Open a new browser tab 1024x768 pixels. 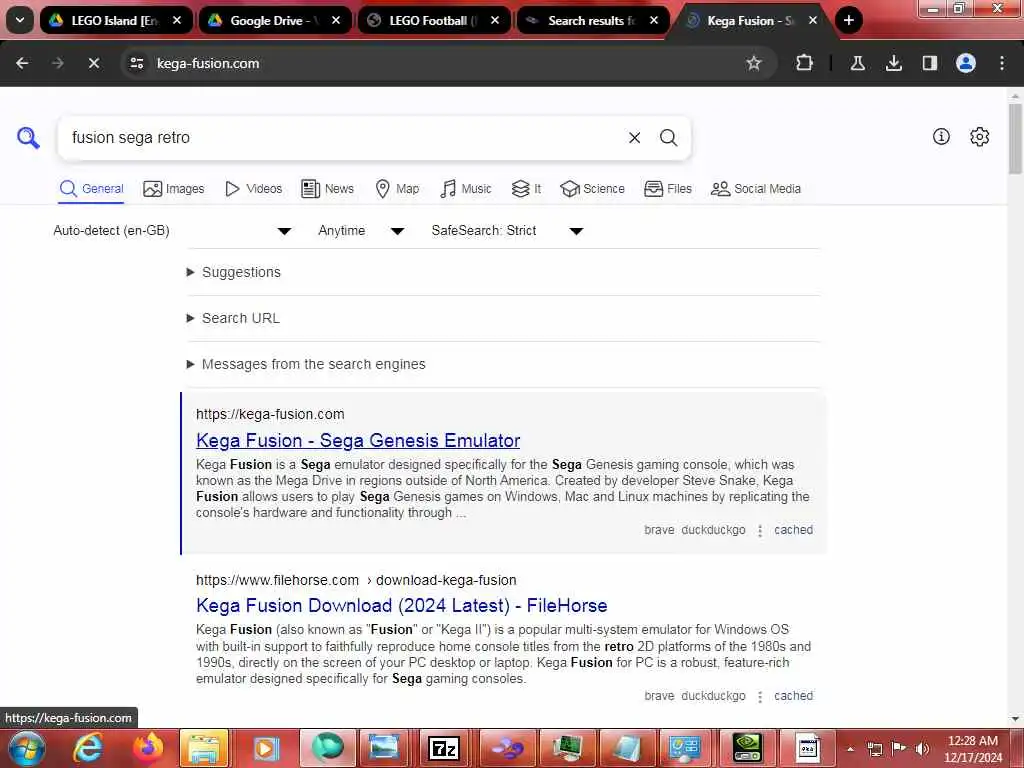pyautogui.click(x=848, y=20)
